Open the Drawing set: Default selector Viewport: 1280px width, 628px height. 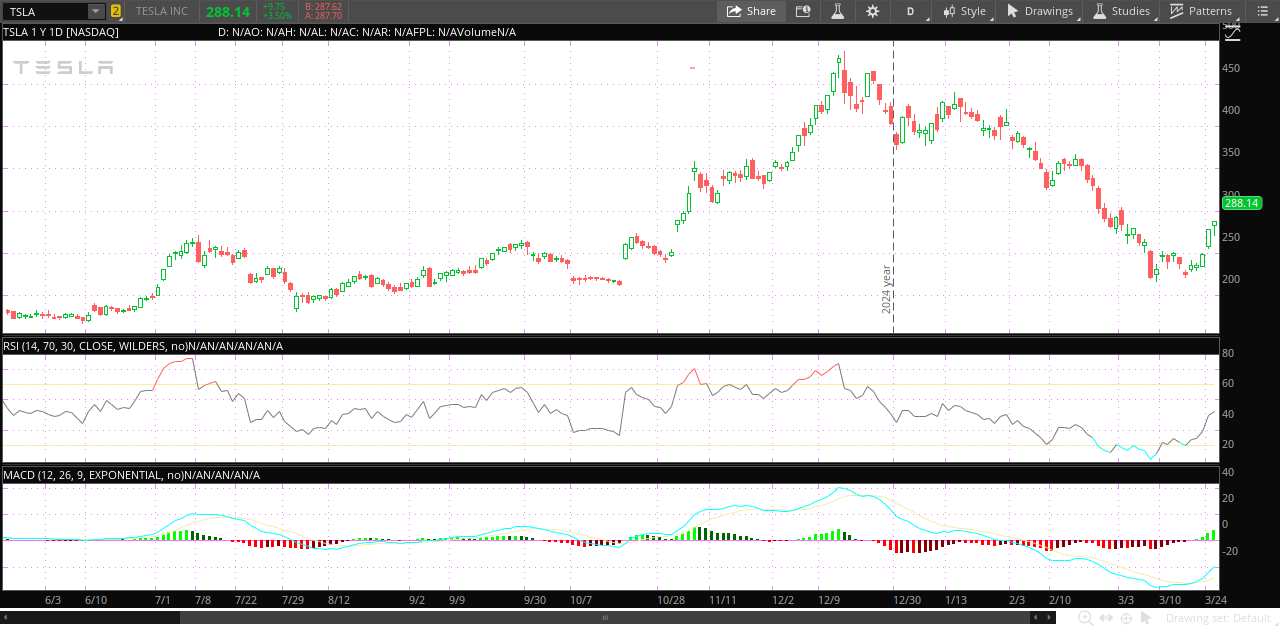pos(1221,618)
